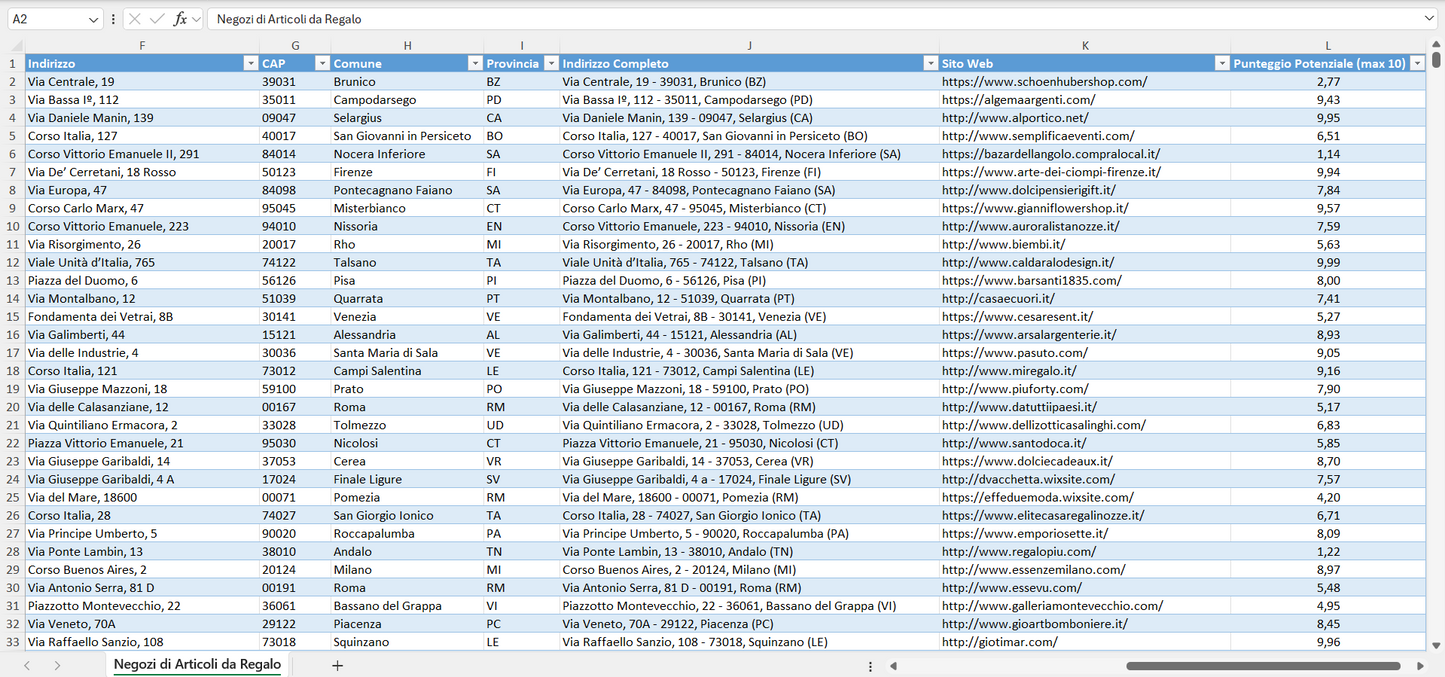This screenshot has width=1445, height=677.
Task: Click the Enter checkmark icon in formula bar
Action: click(x=157, y=19)
